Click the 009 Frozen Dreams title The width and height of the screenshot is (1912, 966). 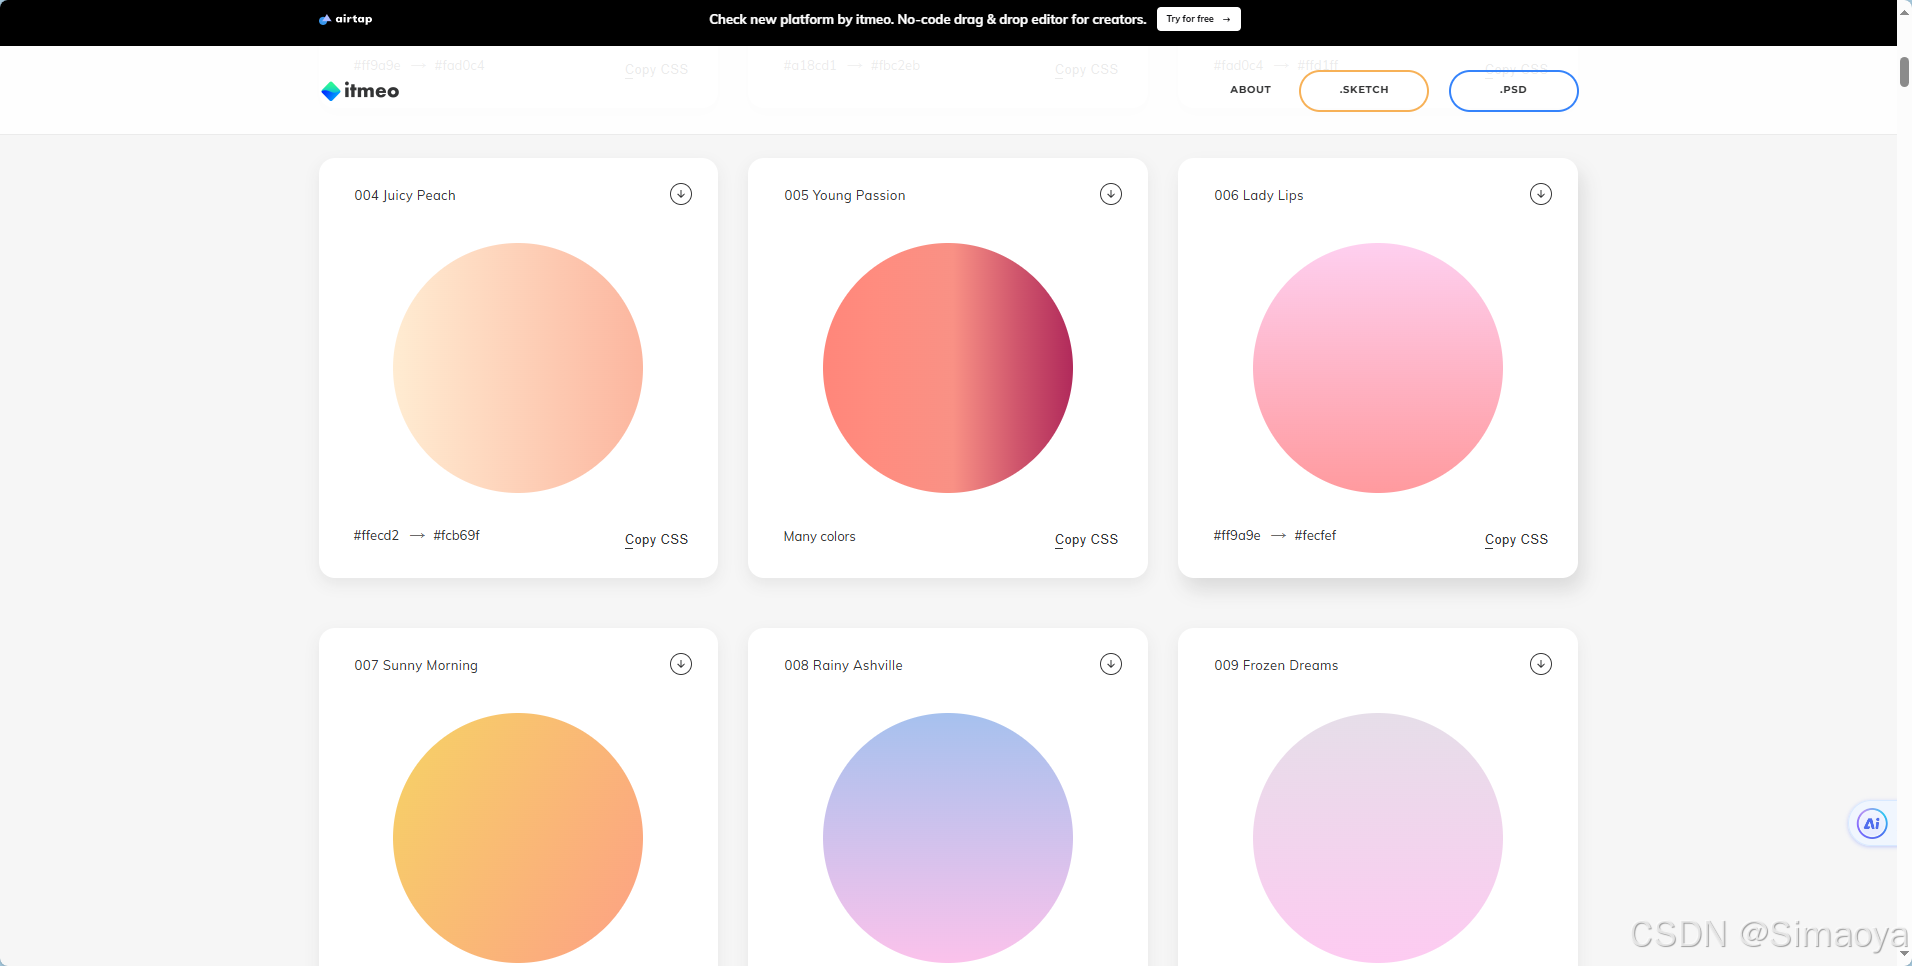tap(1276, 665)
